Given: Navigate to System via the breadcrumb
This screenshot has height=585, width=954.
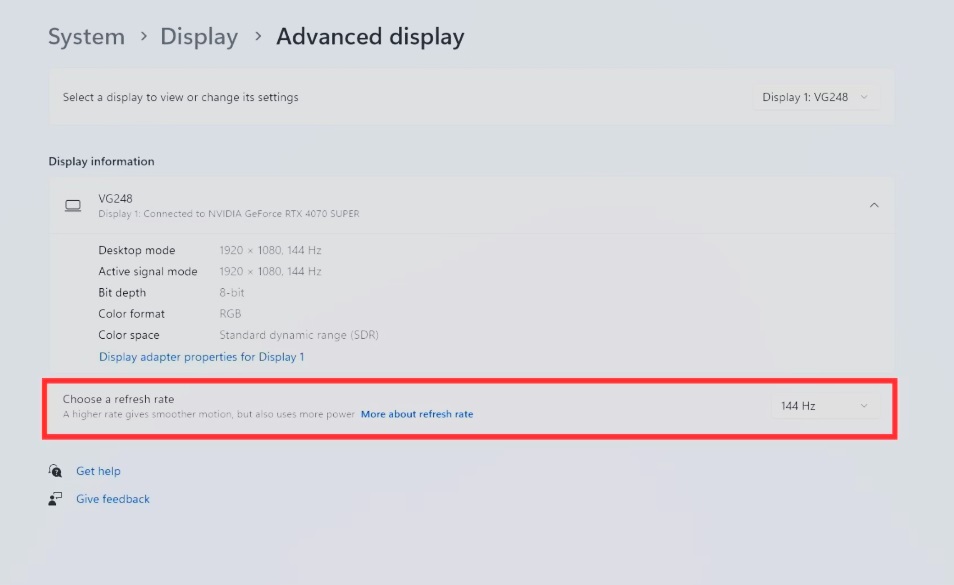Looking at the screenshot, I should tap(86, 36).
